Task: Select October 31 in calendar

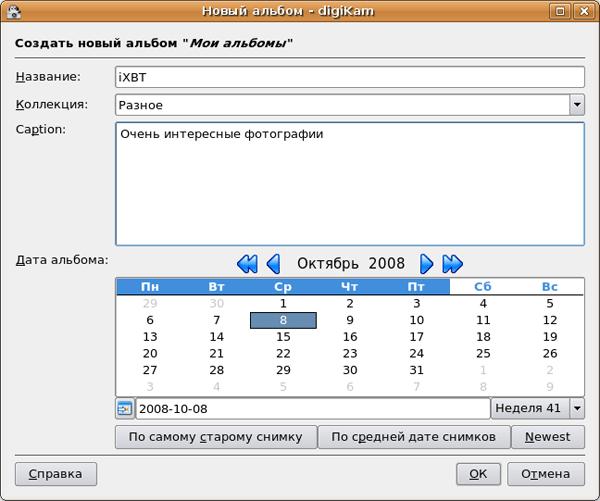Action: 416,370
